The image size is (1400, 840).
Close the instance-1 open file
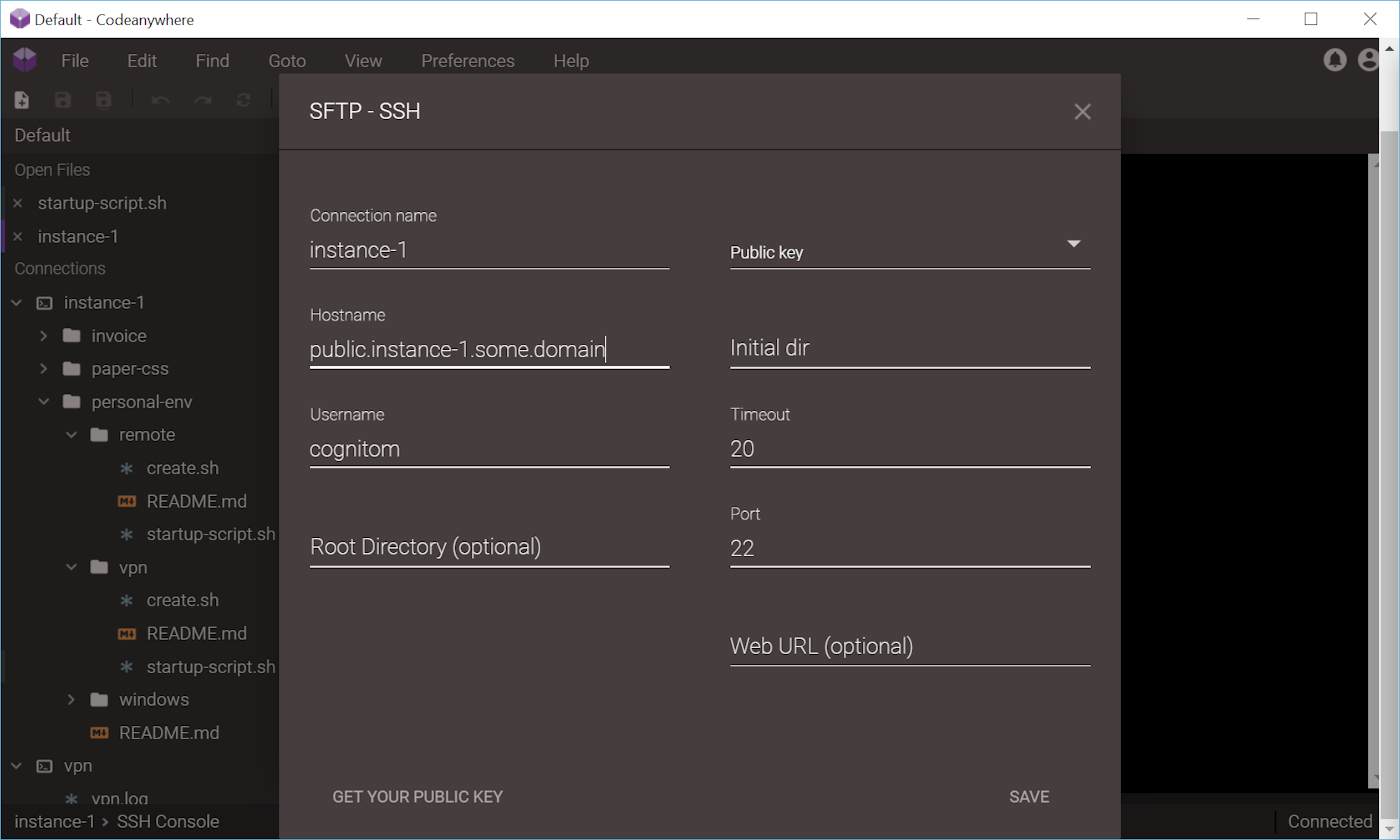[17, 237]
